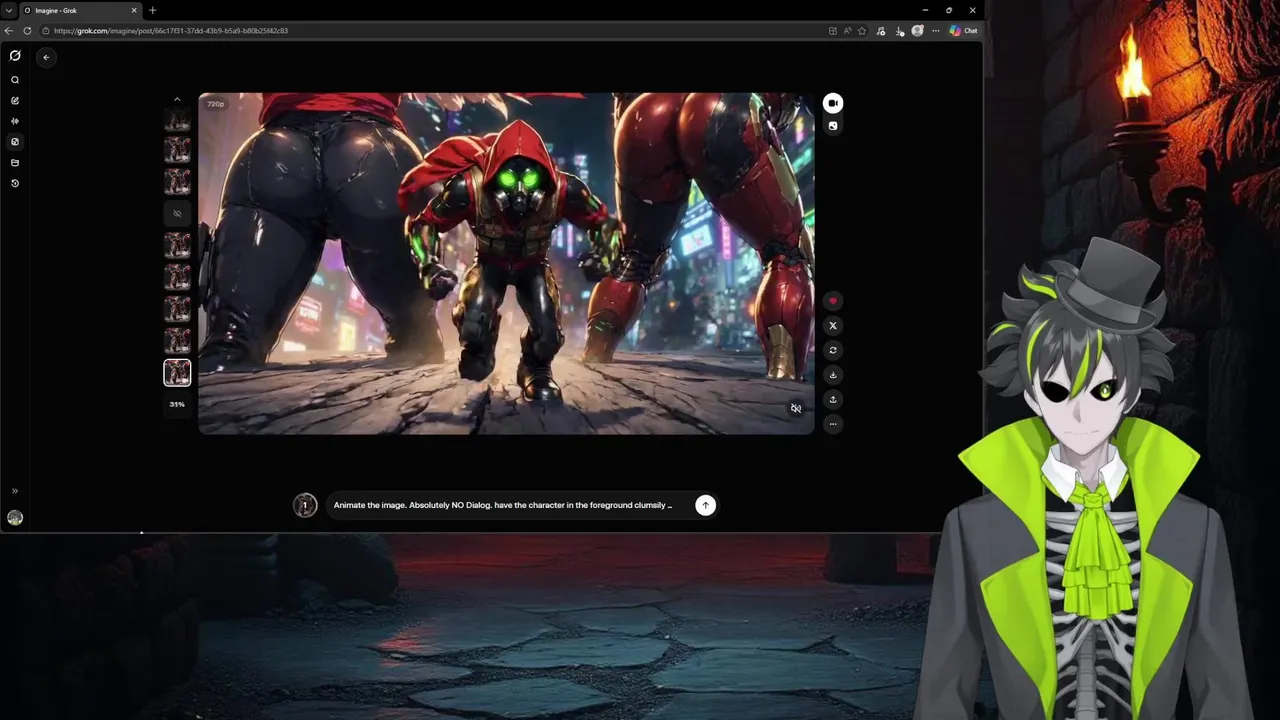Reload the page
The height and width of the screenshot is (720, 1280).
[x=27, y=31]
